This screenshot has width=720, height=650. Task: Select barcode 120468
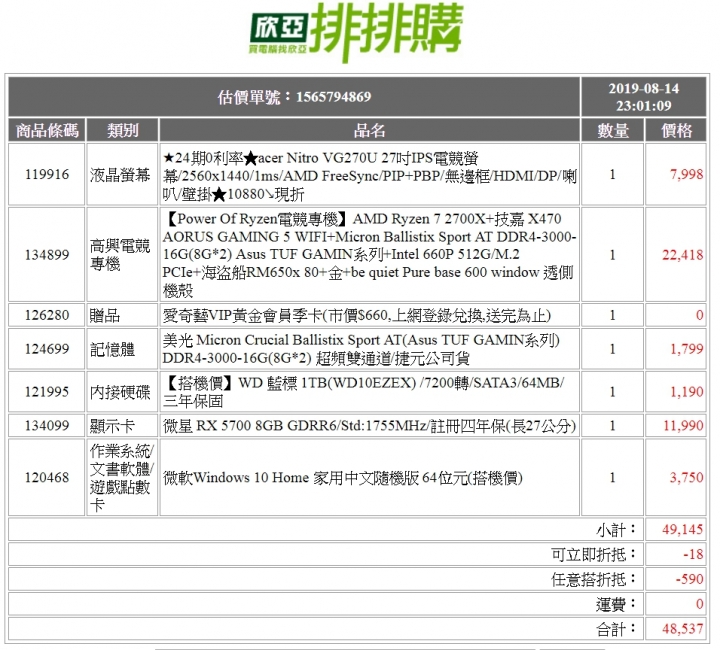47,477
